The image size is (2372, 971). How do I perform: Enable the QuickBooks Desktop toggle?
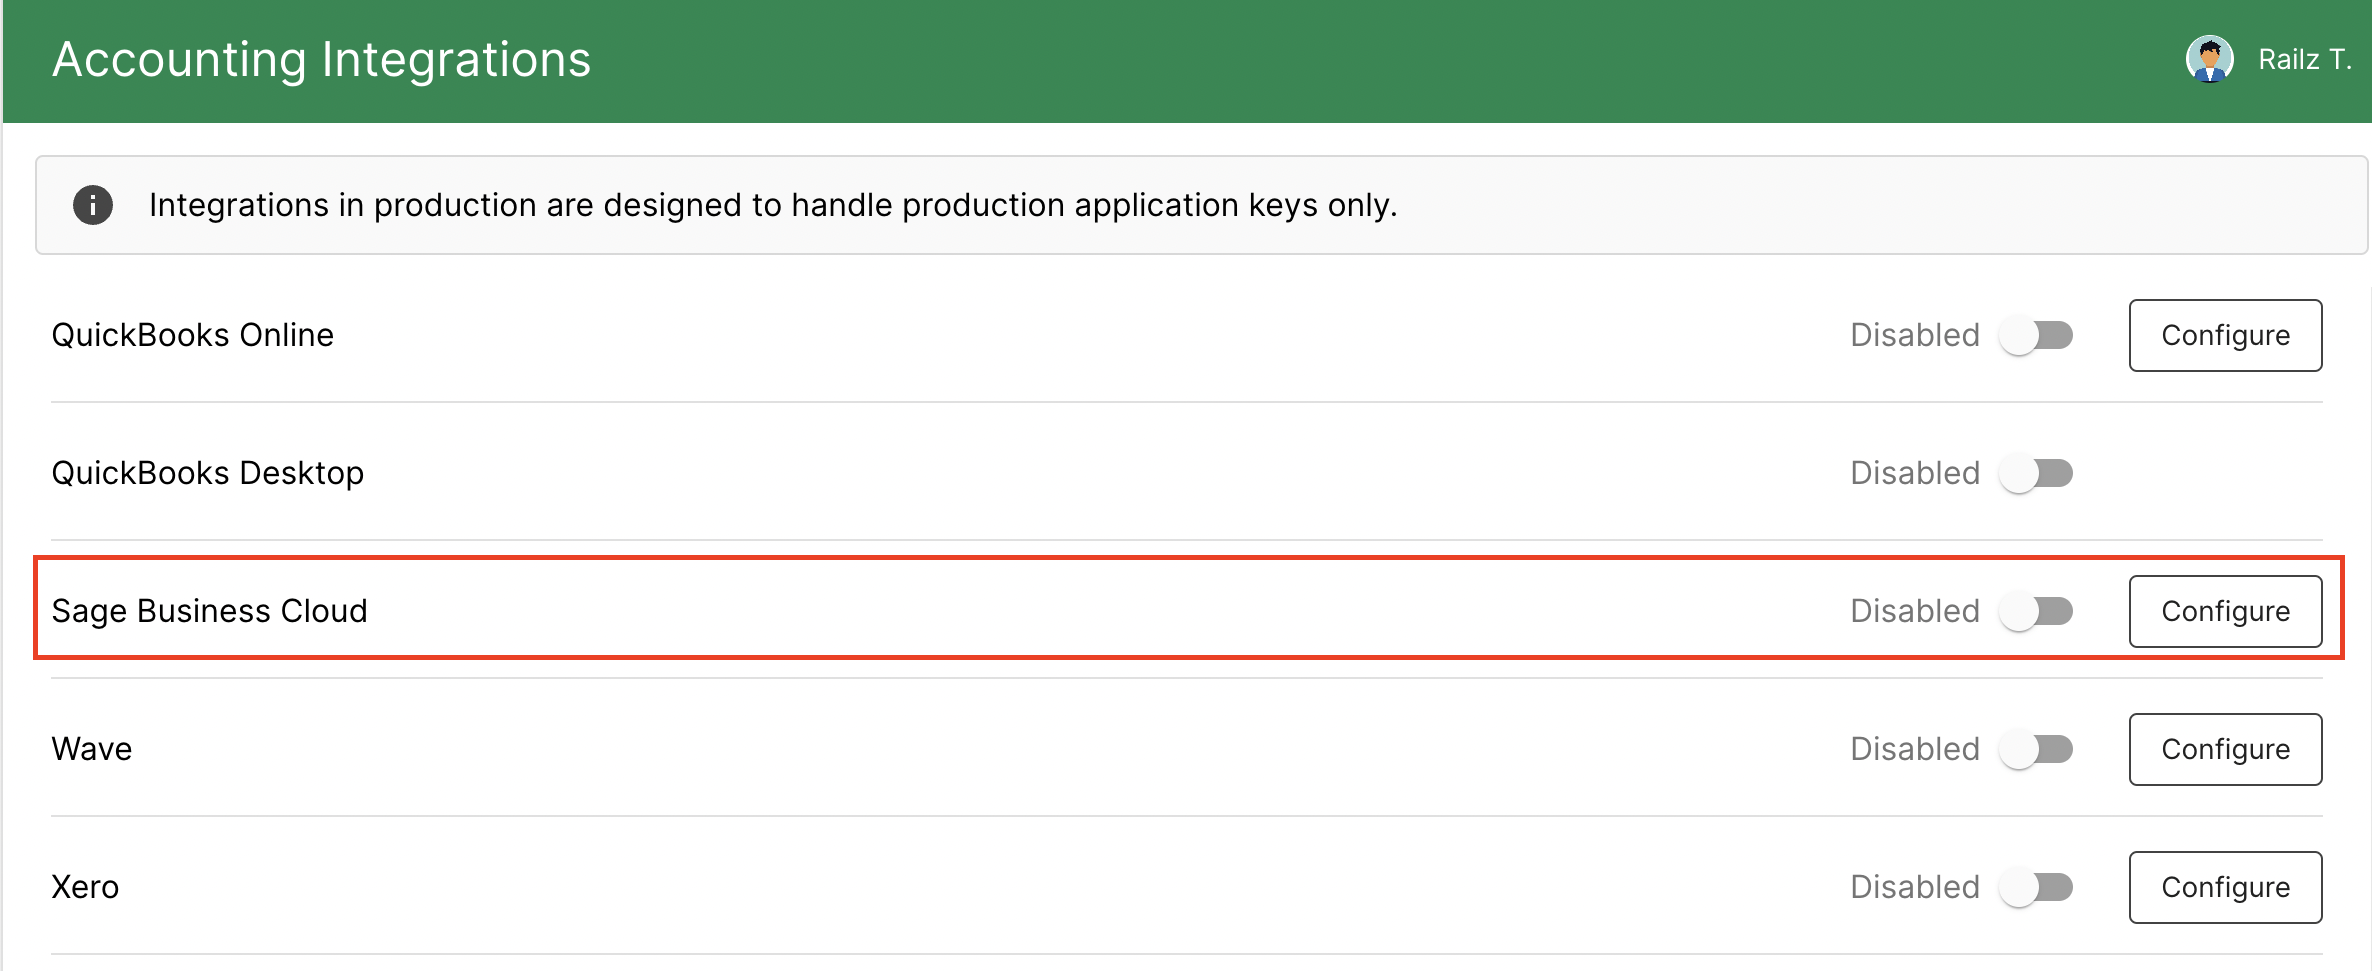[2036, 473]
